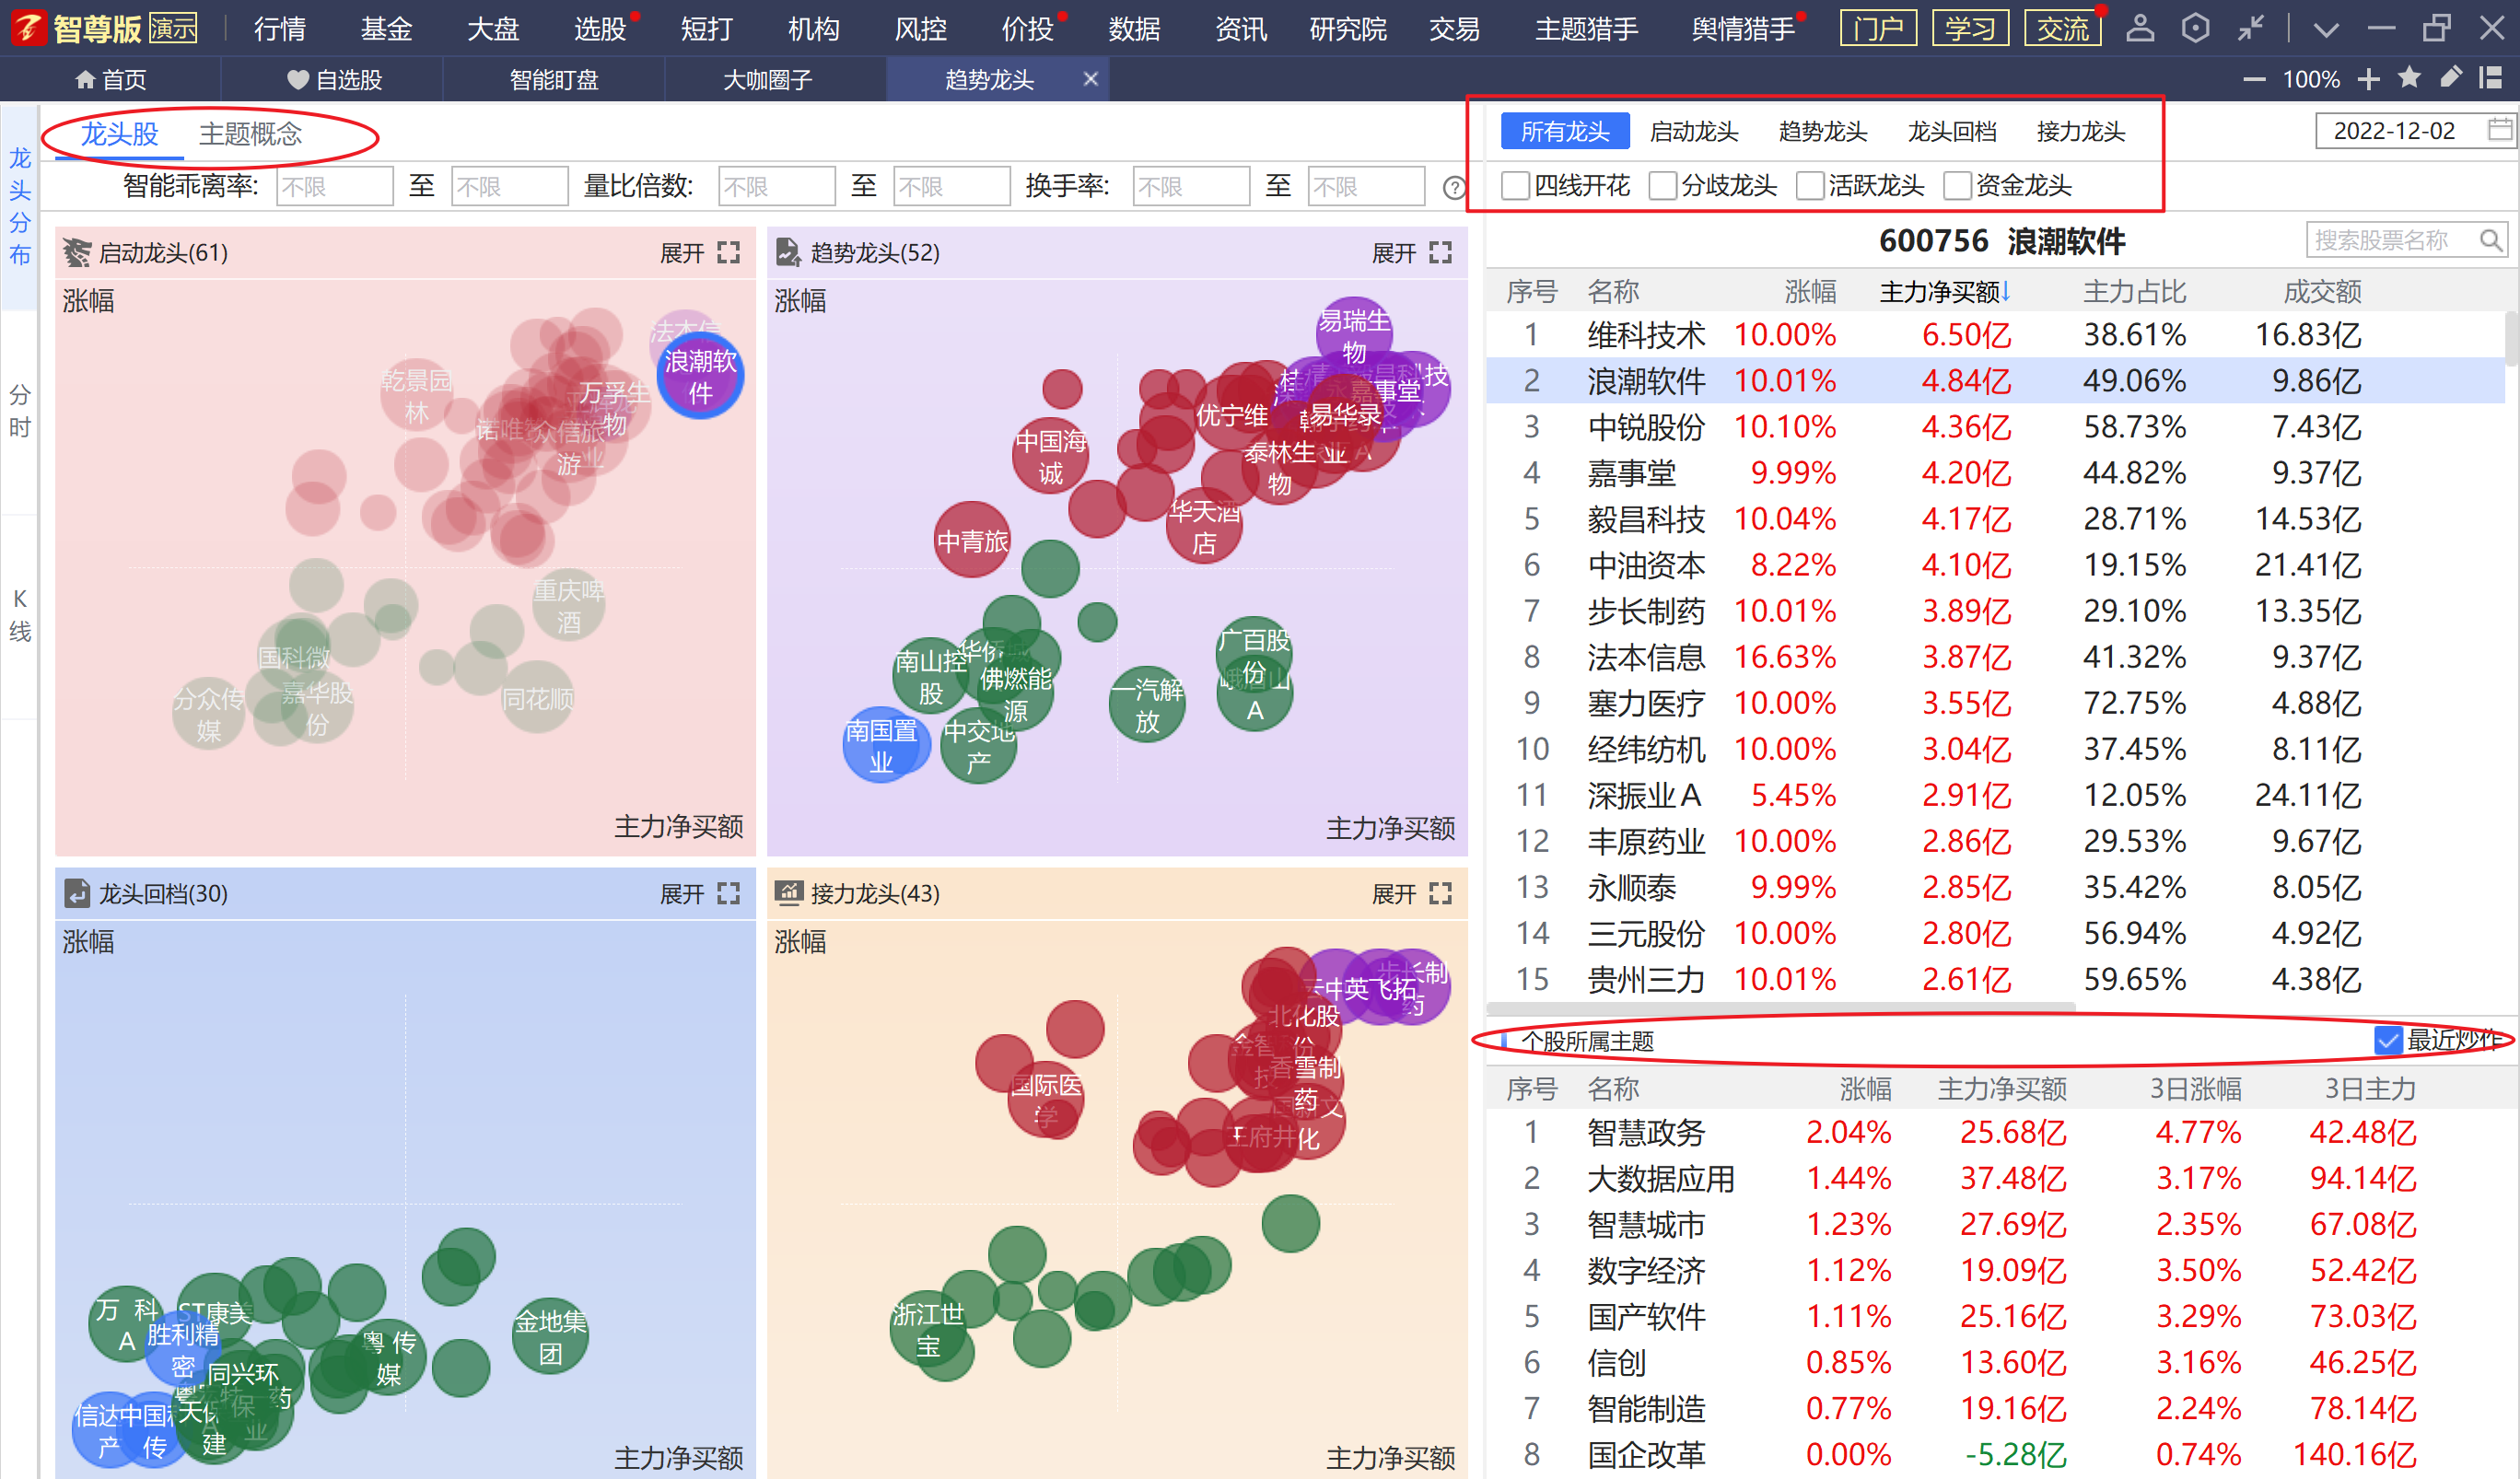Image resolution: width=2520 pixels, height=1479 pixels.
Task: Click the 接力龙头 header icon
Action: click(789, 892)
